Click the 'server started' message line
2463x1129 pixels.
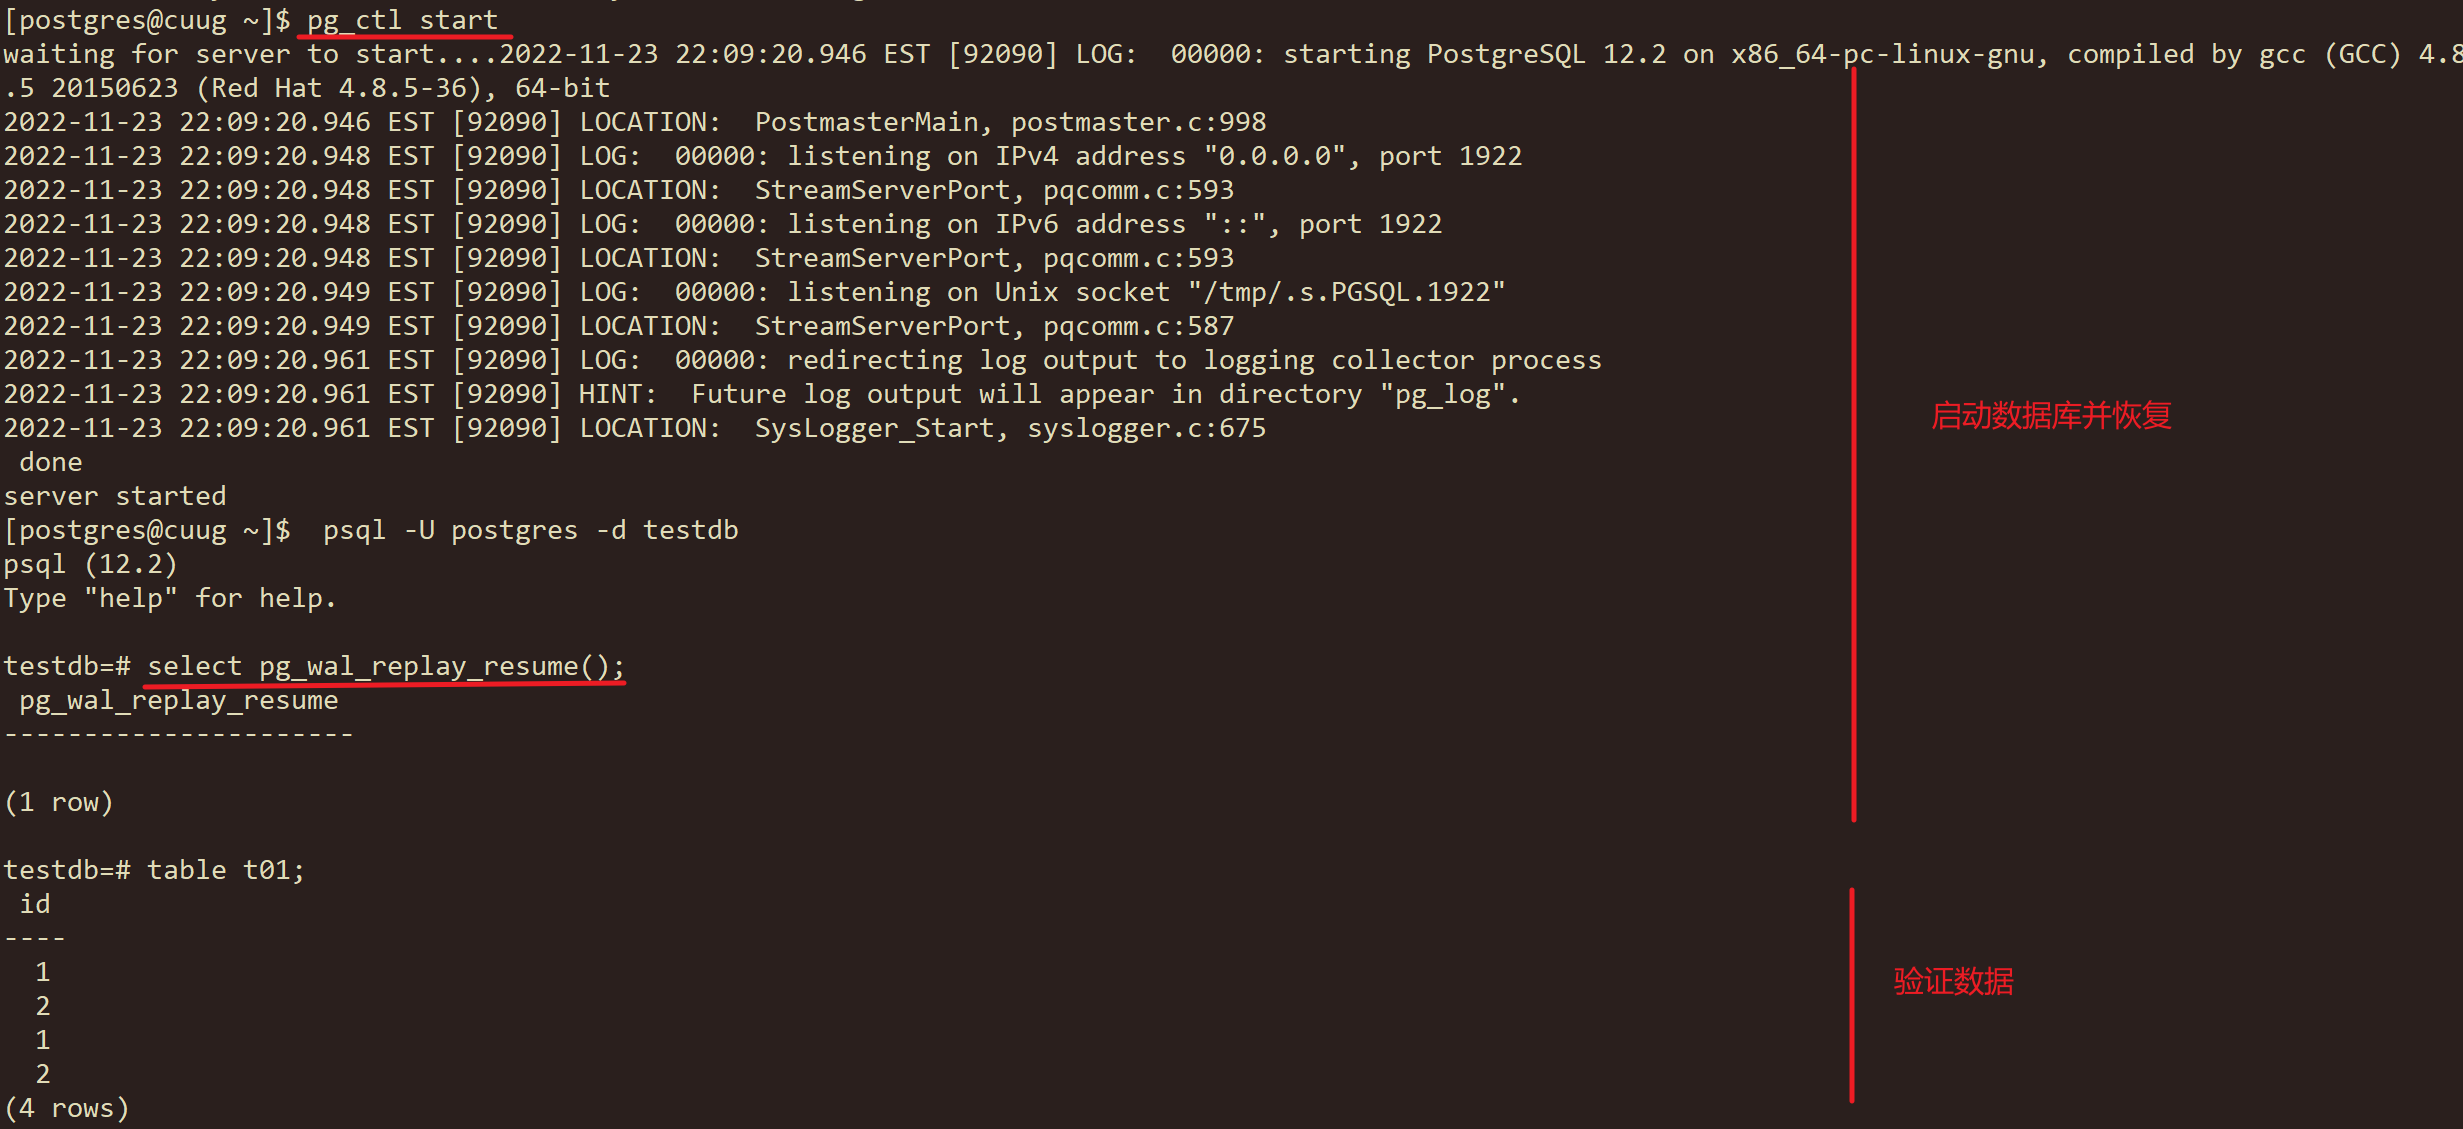coord(115,496)
